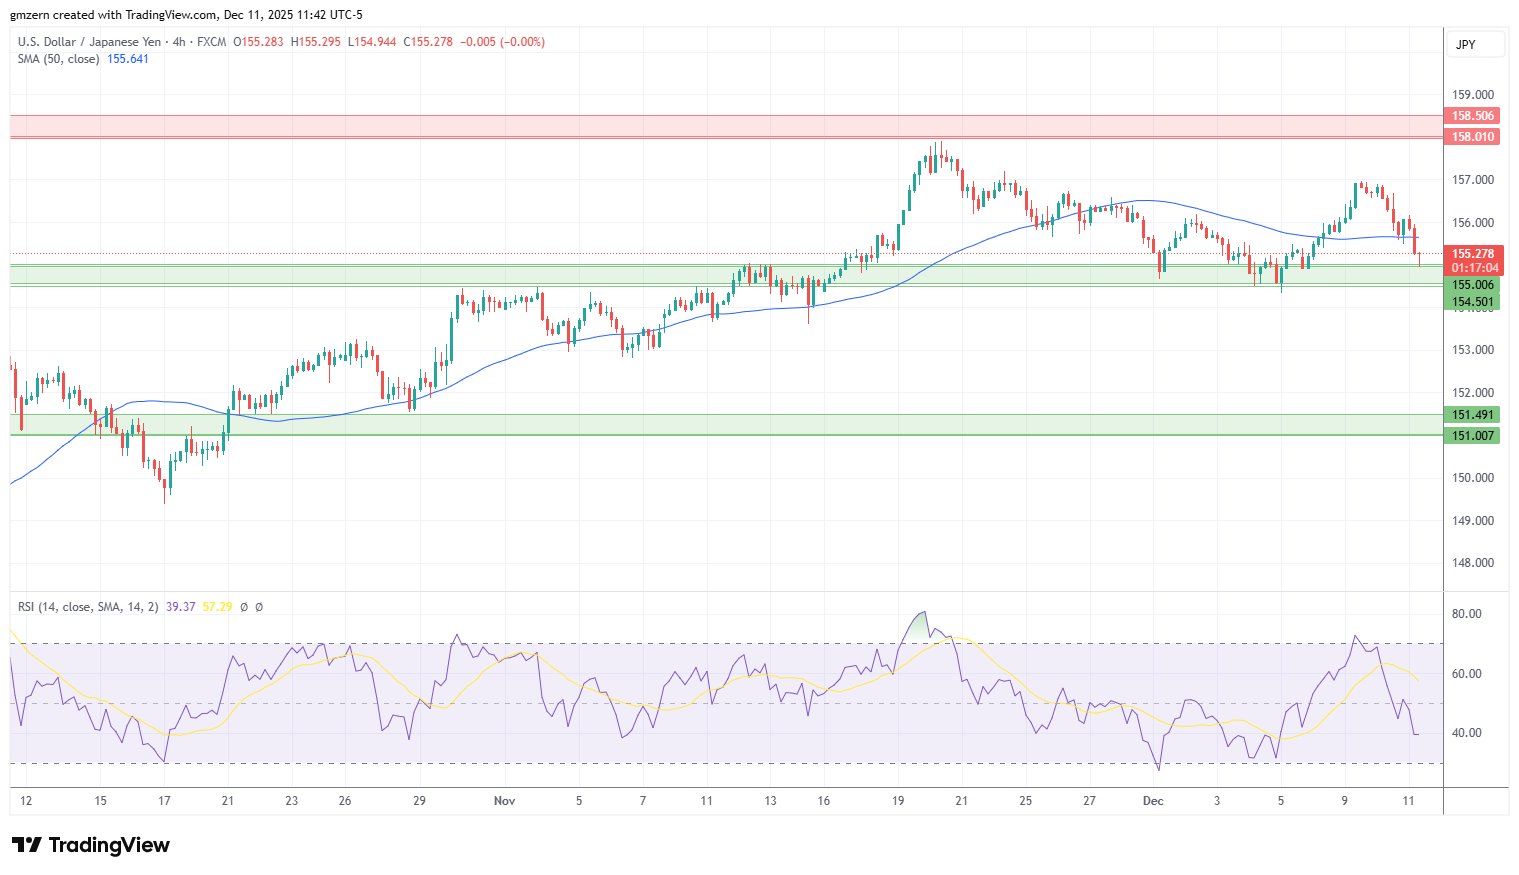Click the high price H155.295
The height and width of the screenshot is (875, 1519).
315,42
